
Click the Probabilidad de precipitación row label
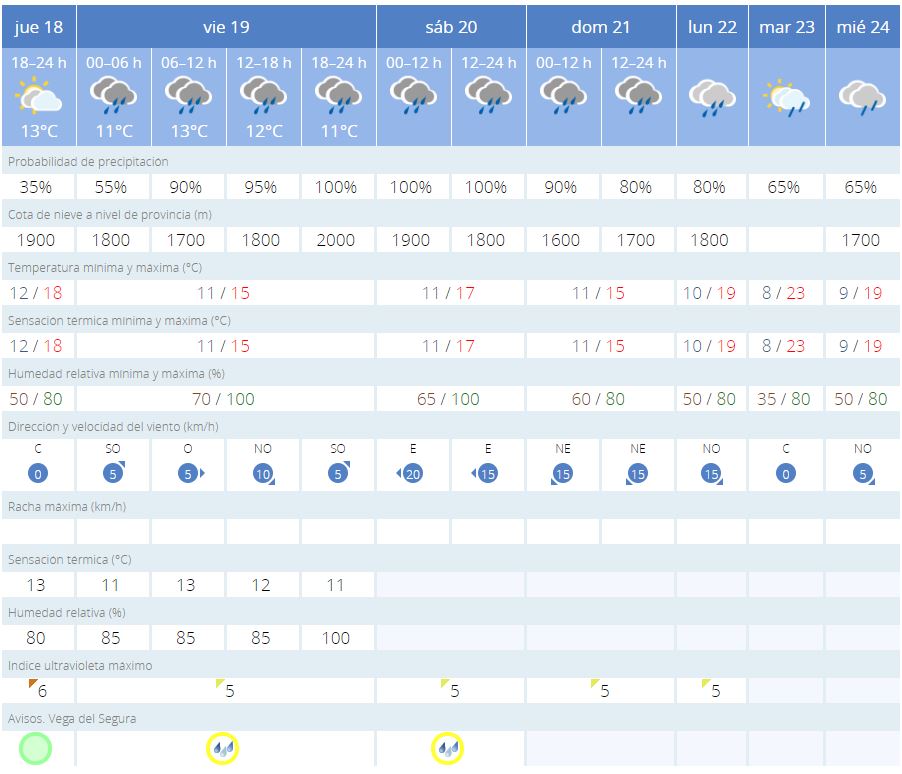tap(88, 161)
